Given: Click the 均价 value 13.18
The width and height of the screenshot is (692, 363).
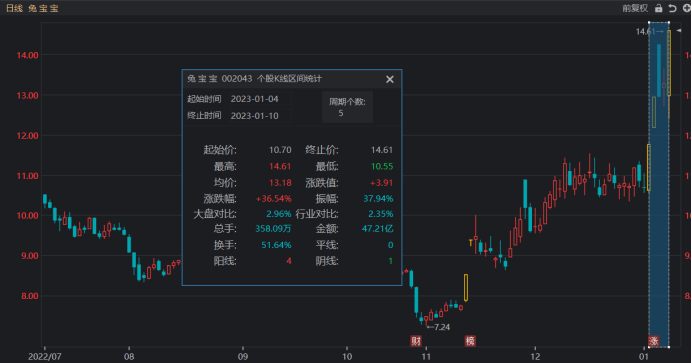Looking at the screenshot, I should pos(280,183).
